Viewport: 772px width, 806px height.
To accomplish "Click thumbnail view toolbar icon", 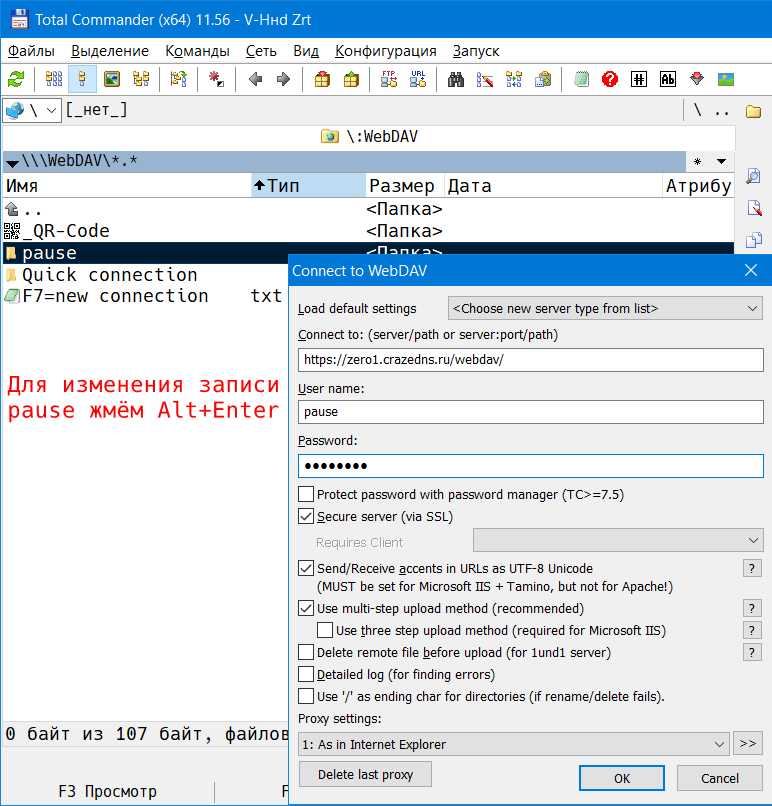I will coord(112,80).
